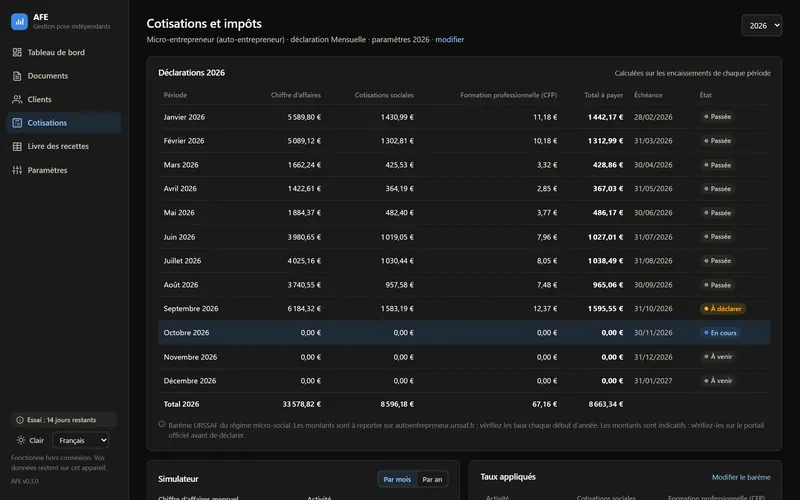
Task: Click the Cotisations calculator icon
Action: (17, 123)
